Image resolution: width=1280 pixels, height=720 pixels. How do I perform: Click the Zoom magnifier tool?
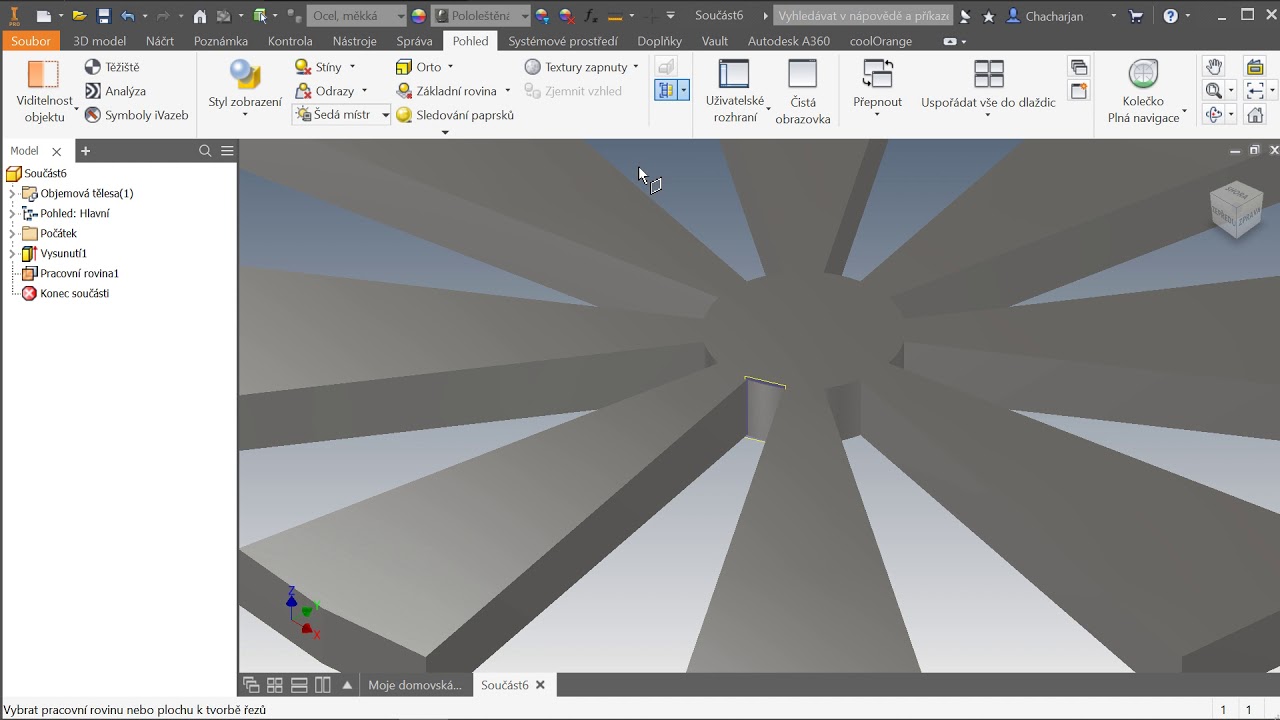1214,91
